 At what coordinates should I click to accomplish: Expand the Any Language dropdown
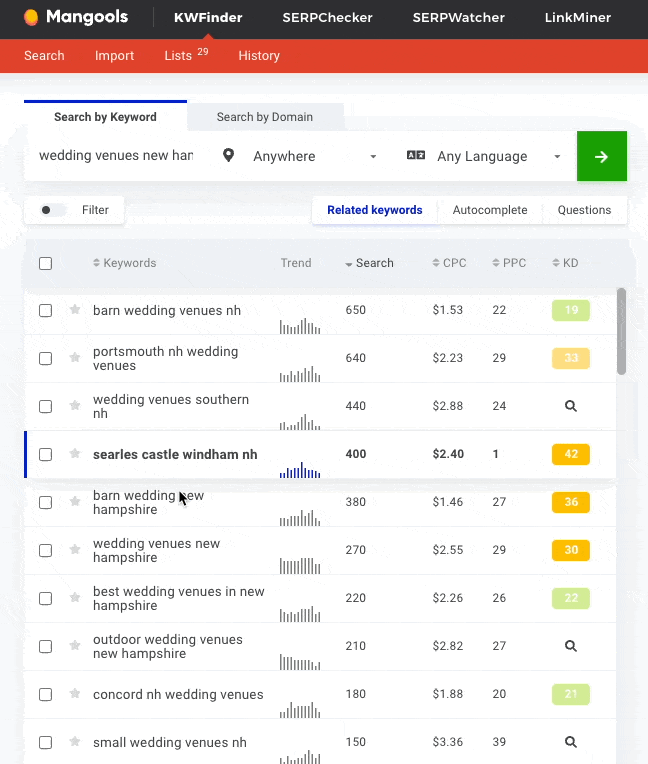point(485,157)
